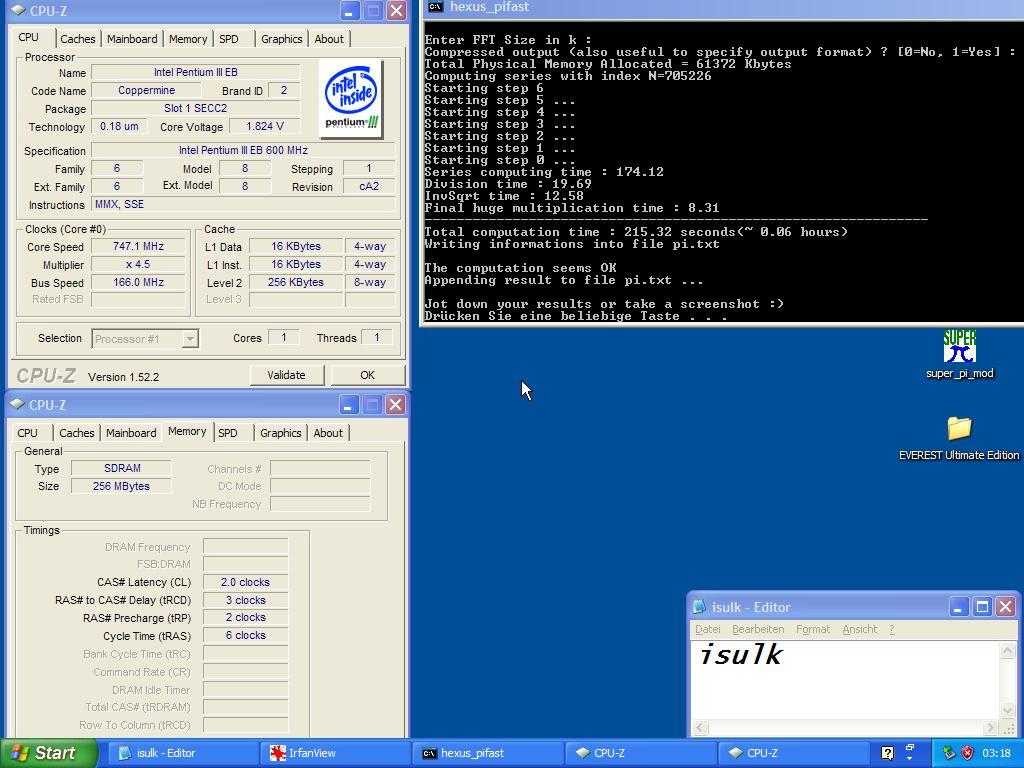Click the help question mark tray icon
The width and height of the screenshot is (1024, 768).
click(887, 753)
